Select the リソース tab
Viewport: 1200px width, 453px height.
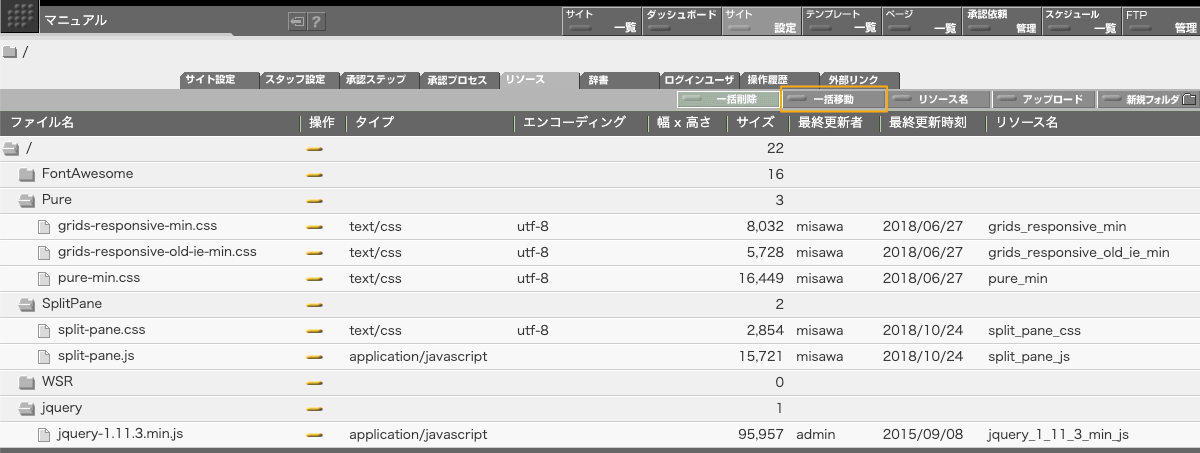[539, 79]
